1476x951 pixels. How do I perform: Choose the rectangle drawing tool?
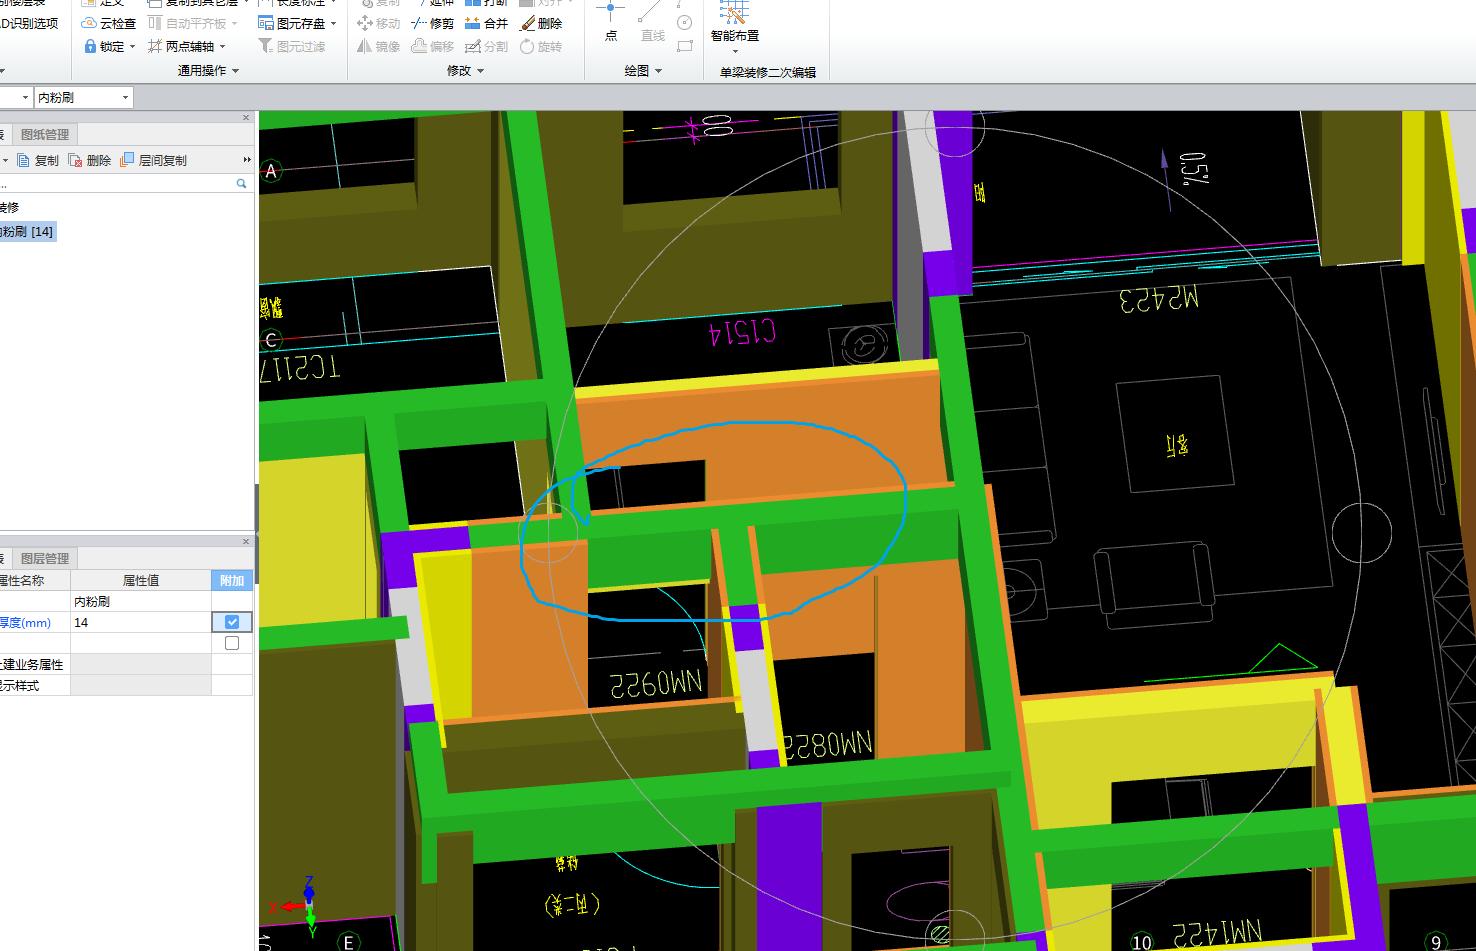click(685, 46)
